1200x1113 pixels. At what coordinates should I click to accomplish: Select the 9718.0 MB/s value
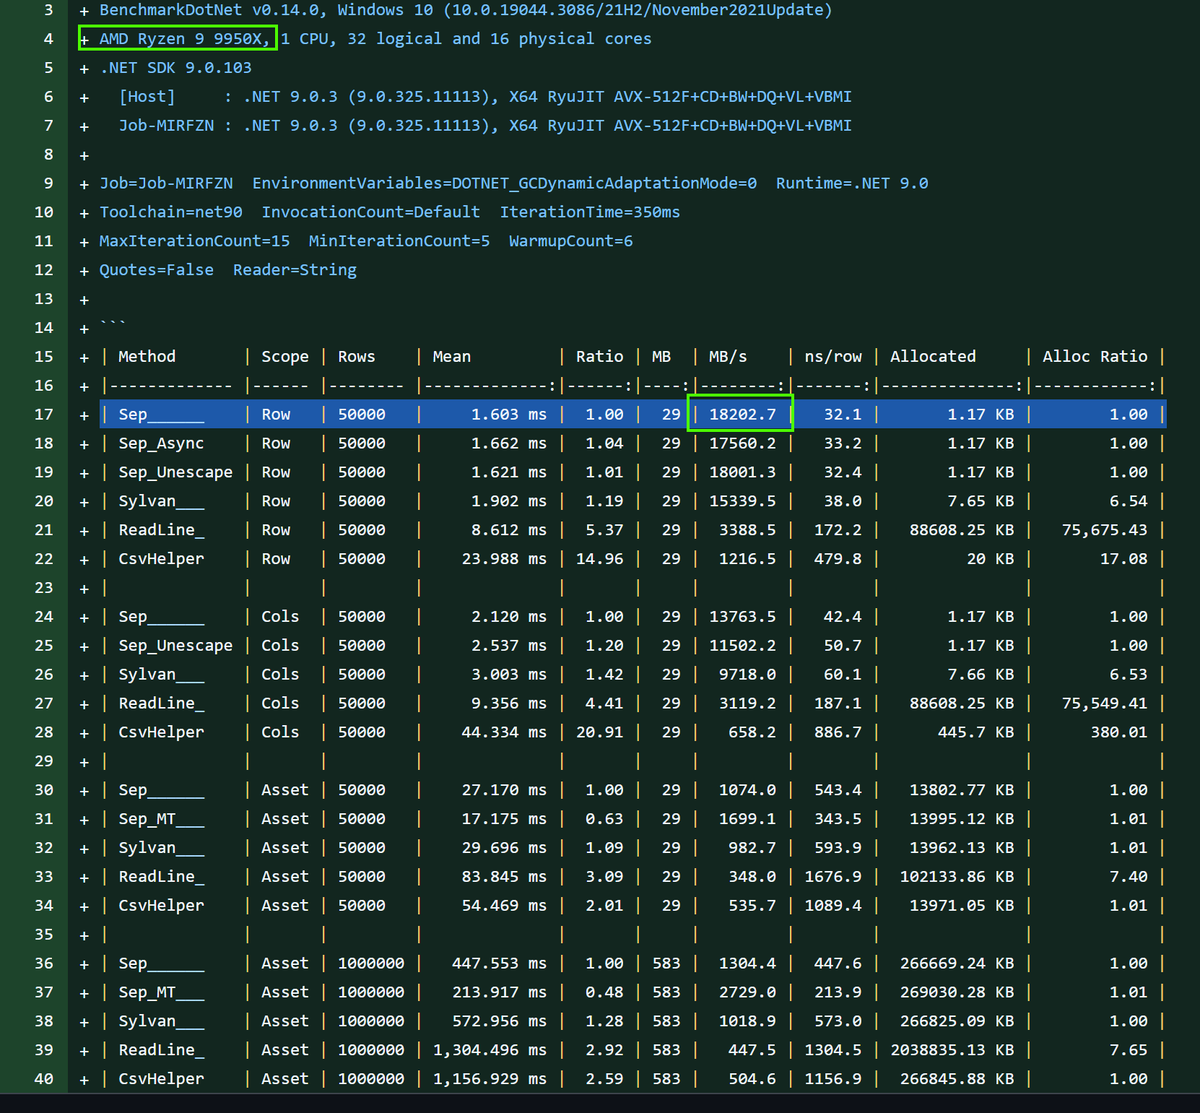(x=747, y=674)
